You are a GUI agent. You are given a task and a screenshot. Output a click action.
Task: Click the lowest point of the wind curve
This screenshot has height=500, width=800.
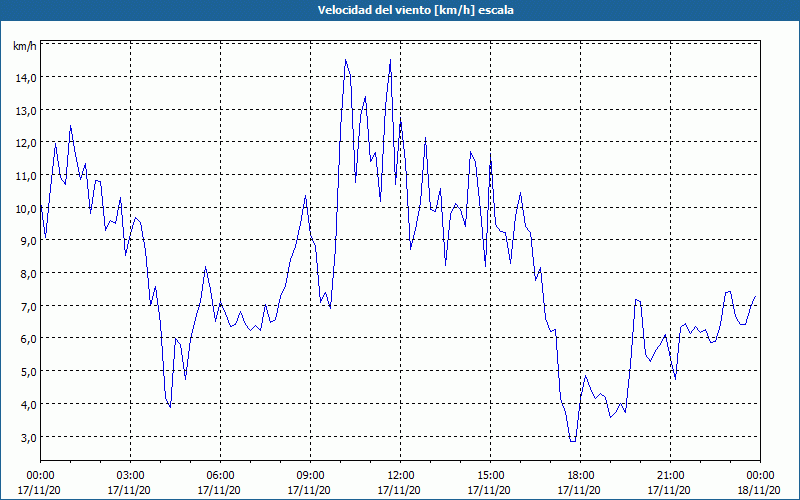pos(573,441)
